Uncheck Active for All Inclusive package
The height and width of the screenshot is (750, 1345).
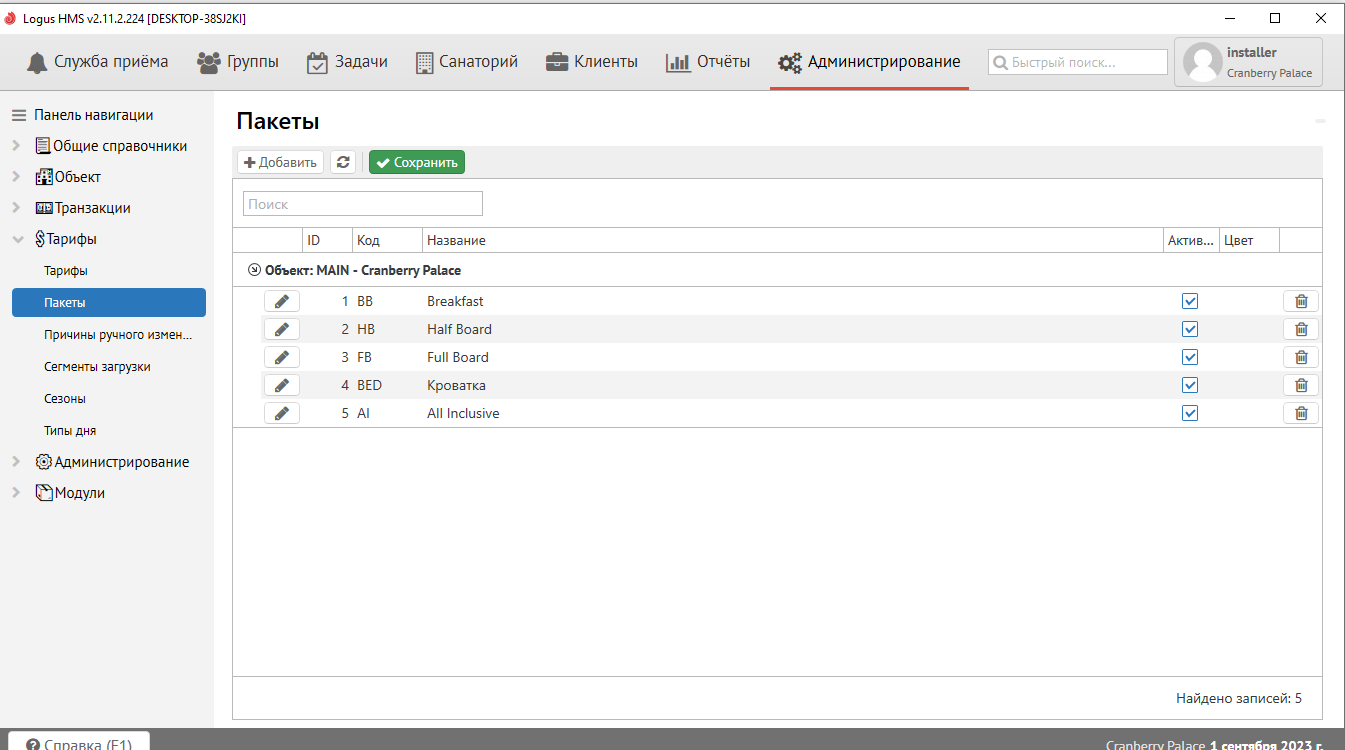pyautogui.click(x=1190, y=413)
